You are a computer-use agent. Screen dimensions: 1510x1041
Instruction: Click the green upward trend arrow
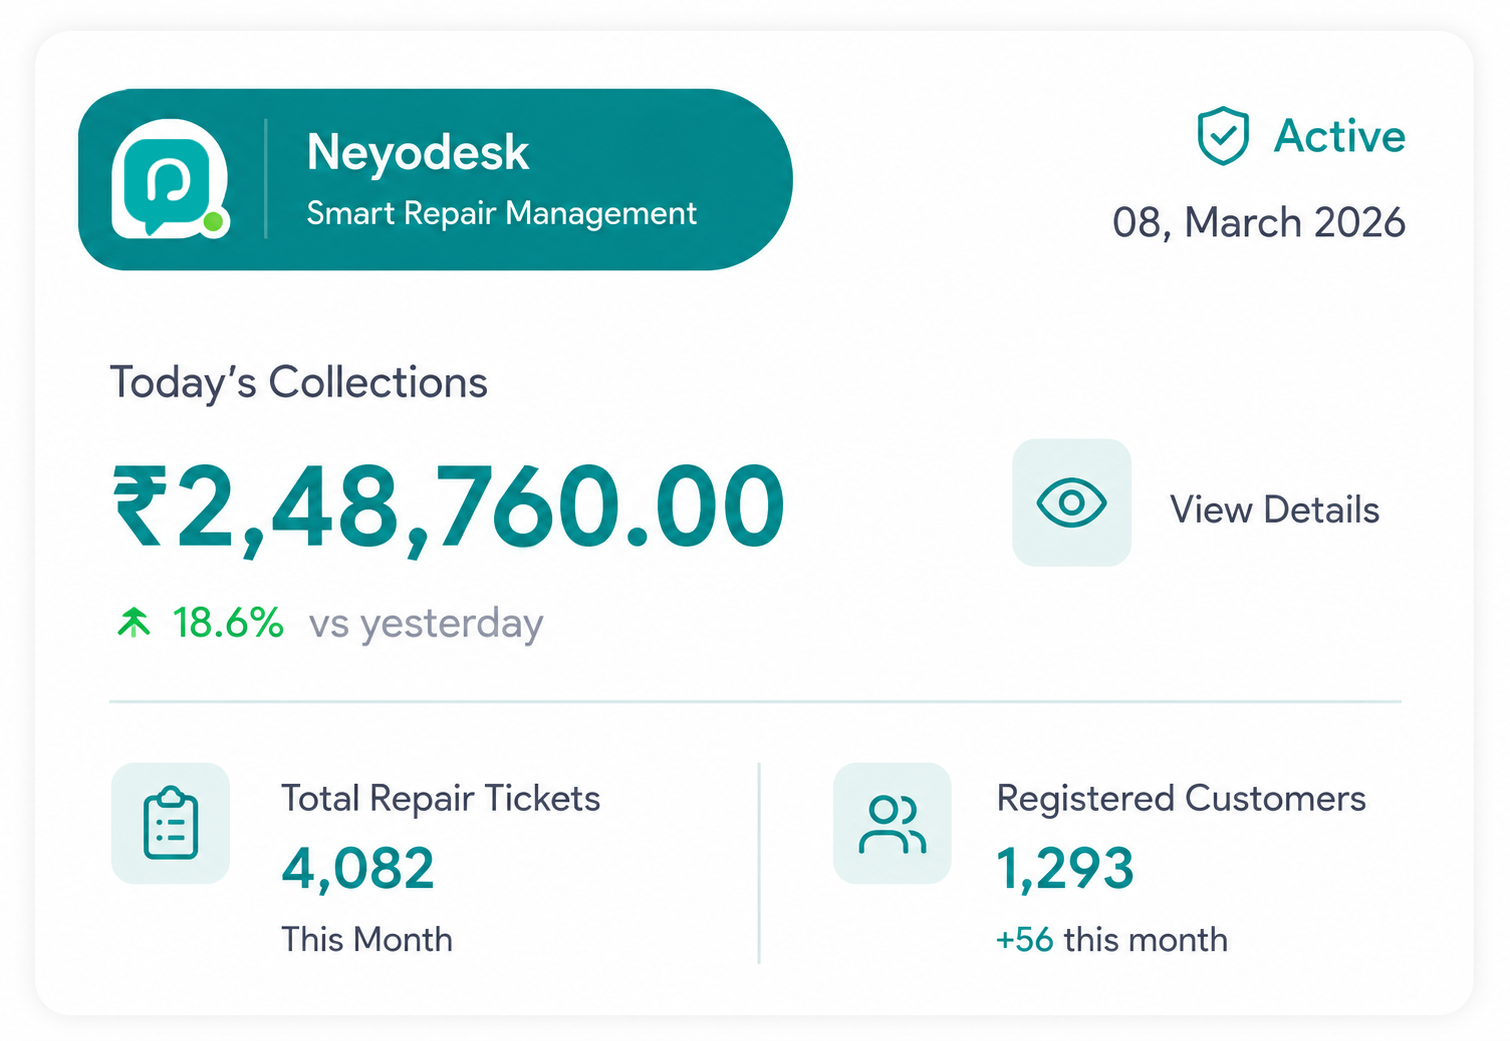click(x=134, y=623)
